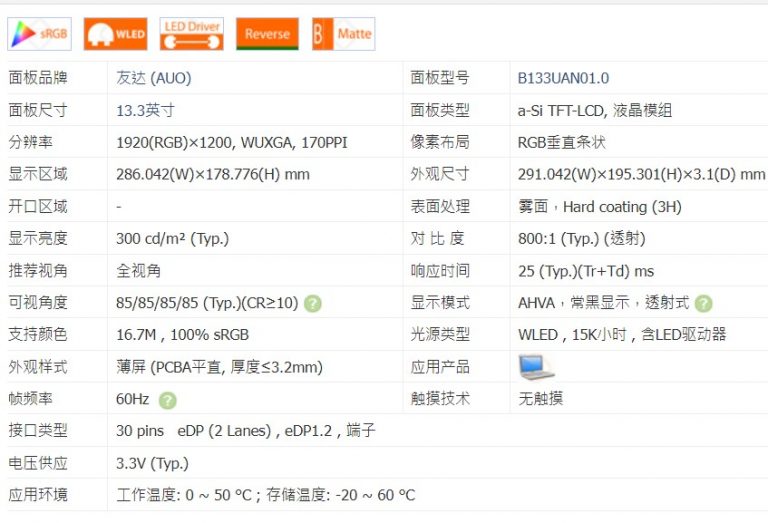Click the LED Driver badge
Screen dimensions: 768x523
192,34
